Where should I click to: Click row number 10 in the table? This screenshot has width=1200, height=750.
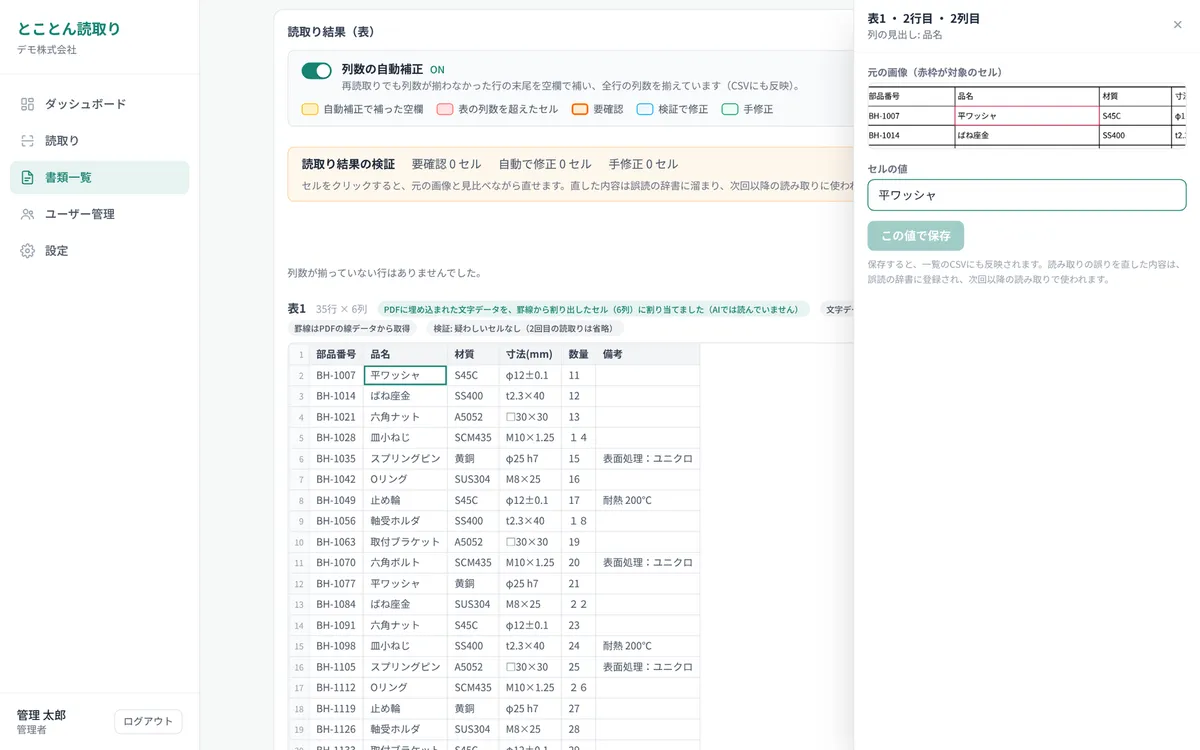click(299, 542)
